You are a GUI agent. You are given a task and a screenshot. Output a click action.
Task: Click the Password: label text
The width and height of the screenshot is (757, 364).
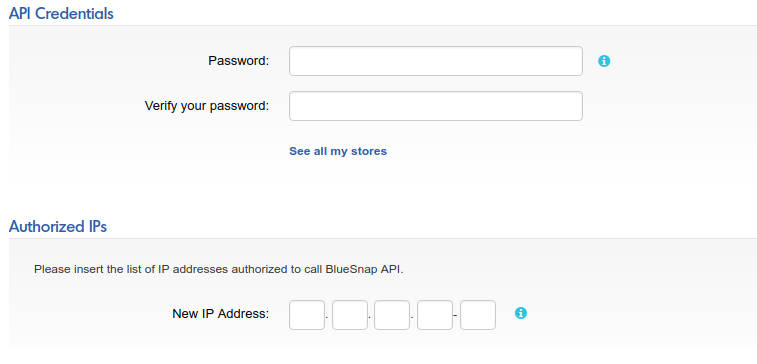click(x=238, y=61)
